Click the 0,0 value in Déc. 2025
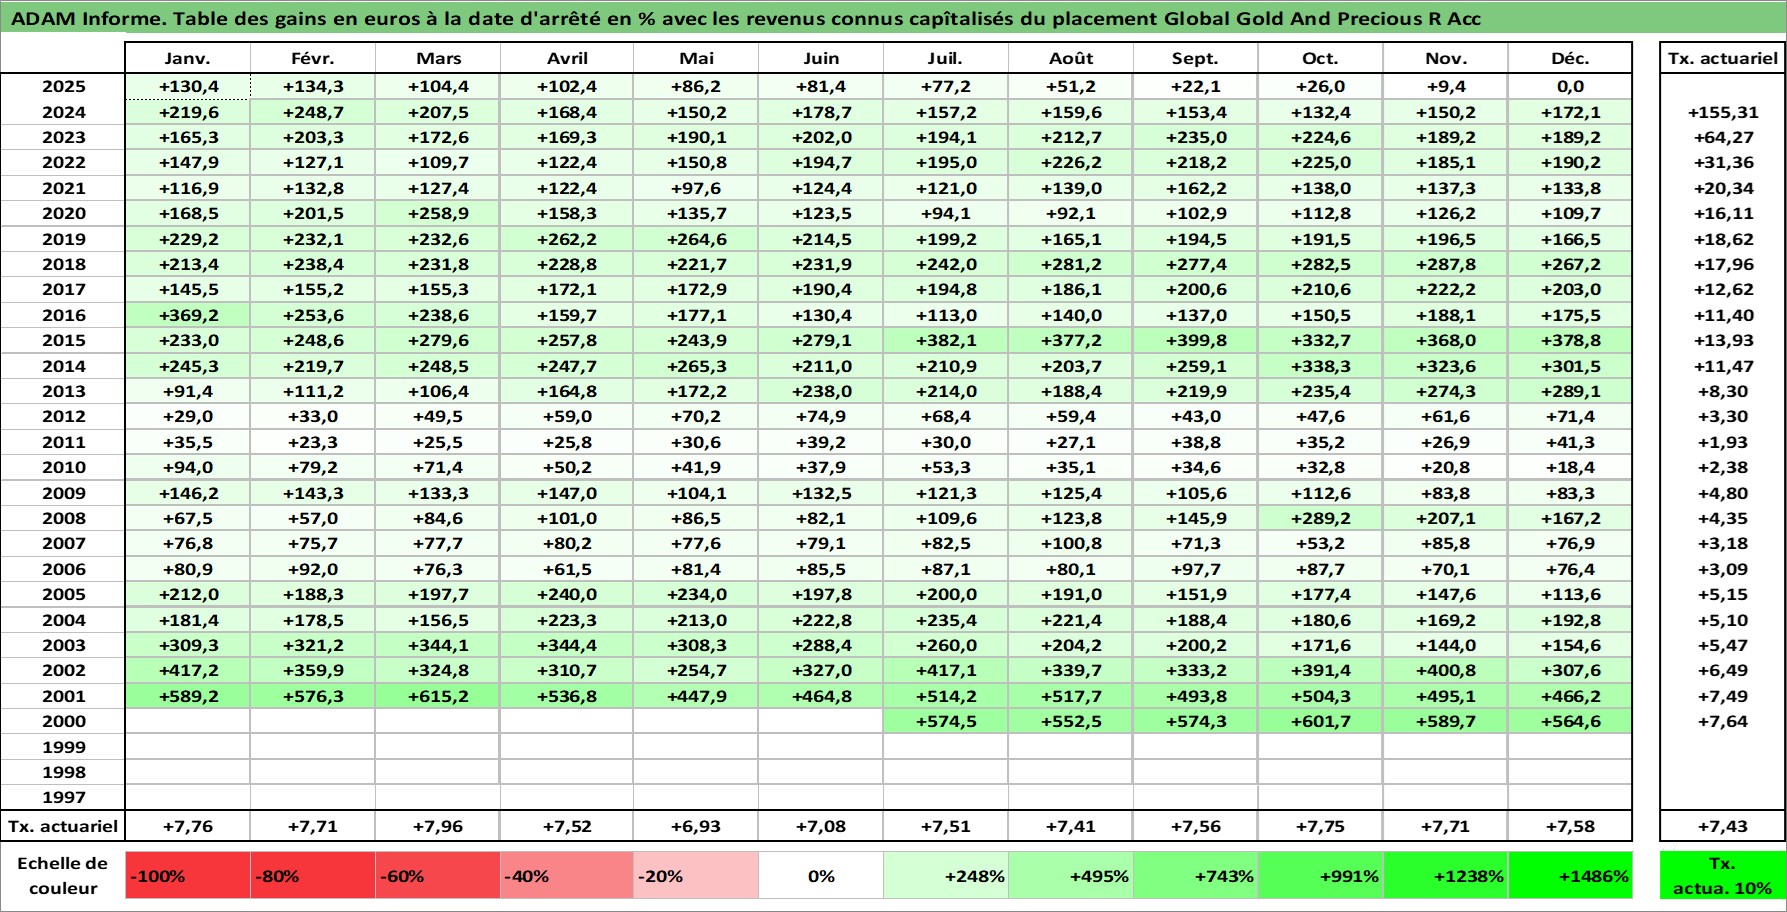 pyautogui.click(x=1570, y=87)
